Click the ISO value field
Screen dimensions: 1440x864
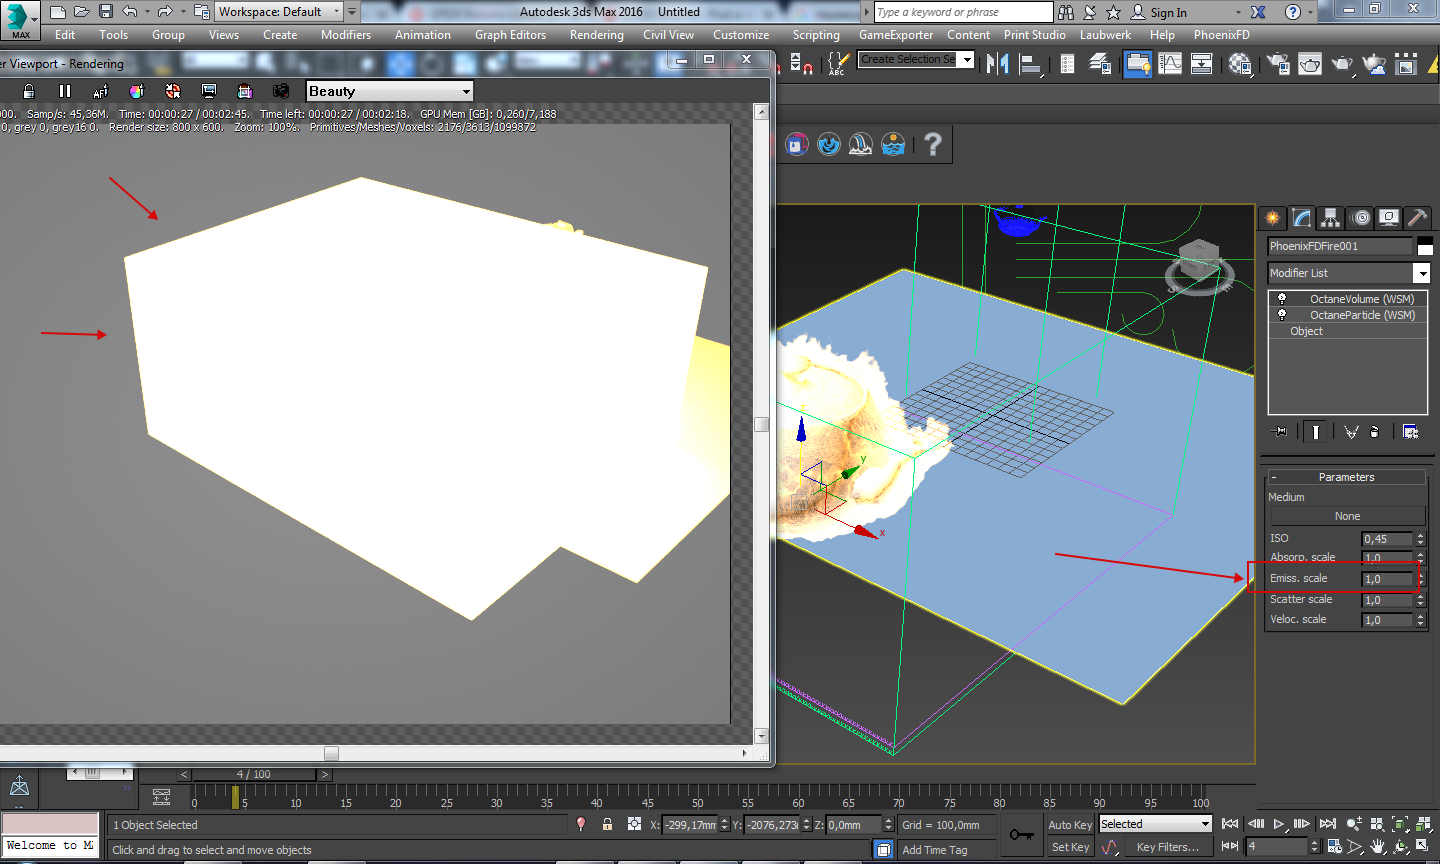click(x=1388, y=539)
